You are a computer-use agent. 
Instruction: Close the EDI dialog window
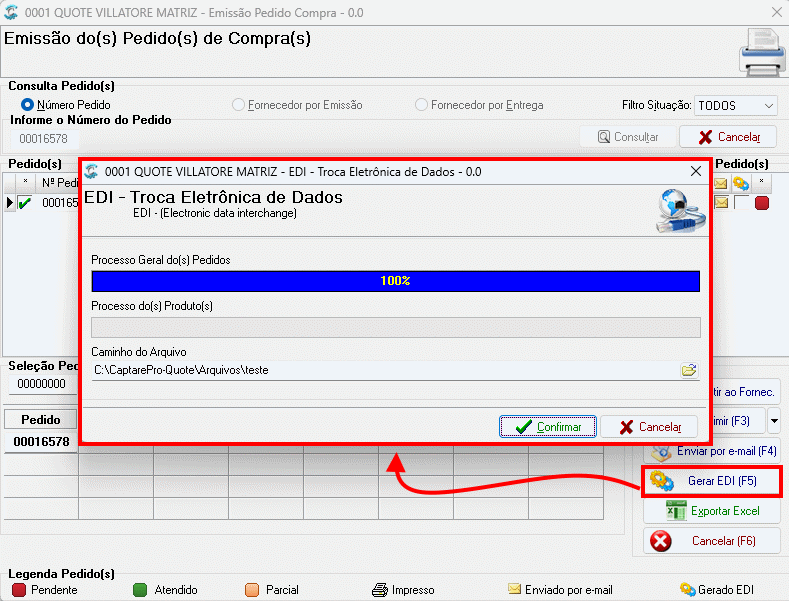pyautogui.click(x=696, y=172)
